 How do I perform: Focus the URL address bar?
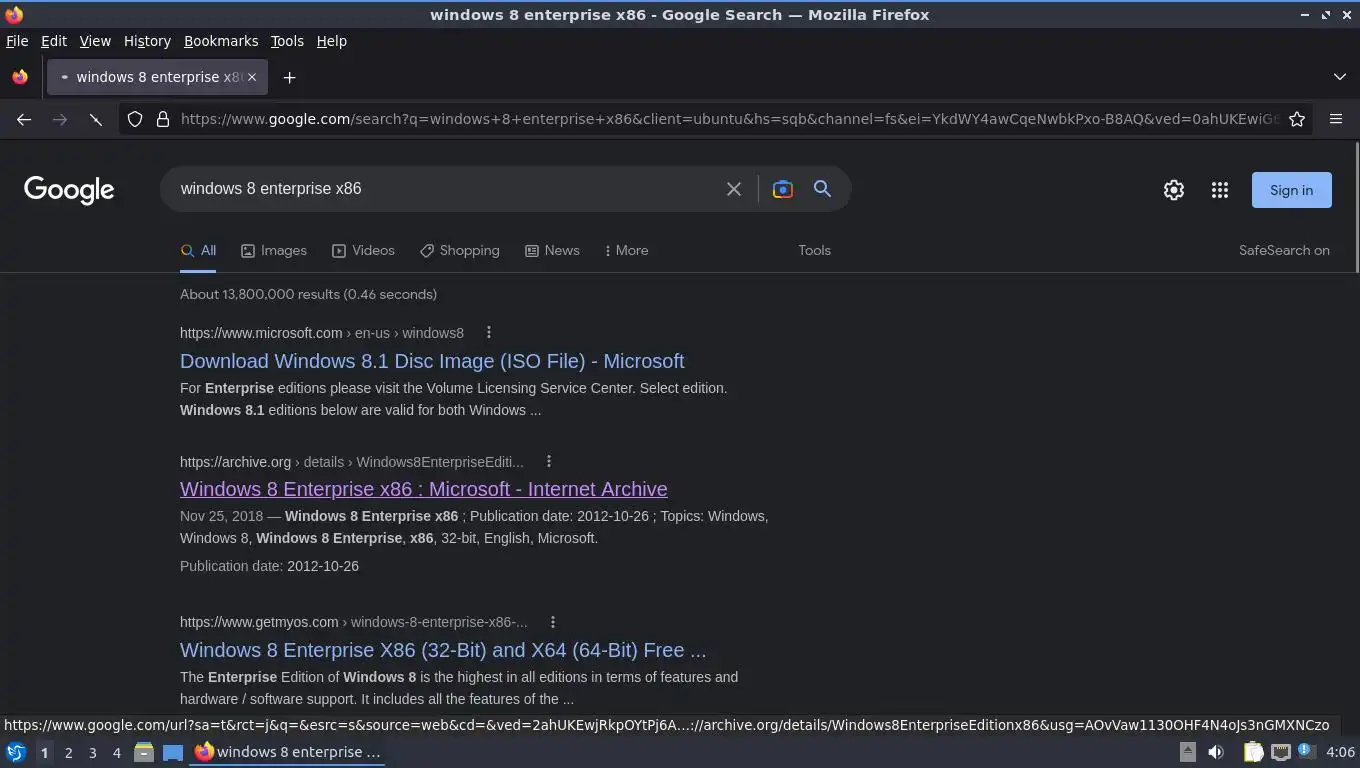tap(729, 119)
